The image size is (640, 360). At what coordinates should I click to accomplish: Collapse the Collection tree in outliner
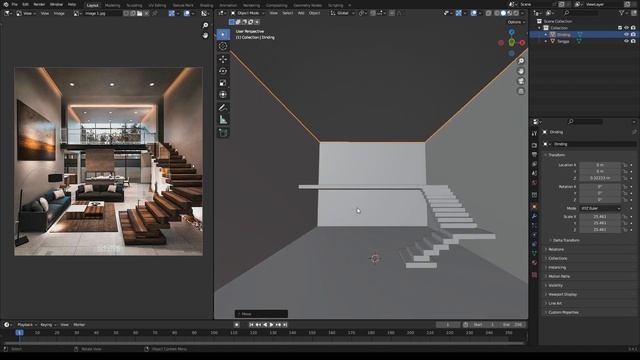tap(540, 28)
